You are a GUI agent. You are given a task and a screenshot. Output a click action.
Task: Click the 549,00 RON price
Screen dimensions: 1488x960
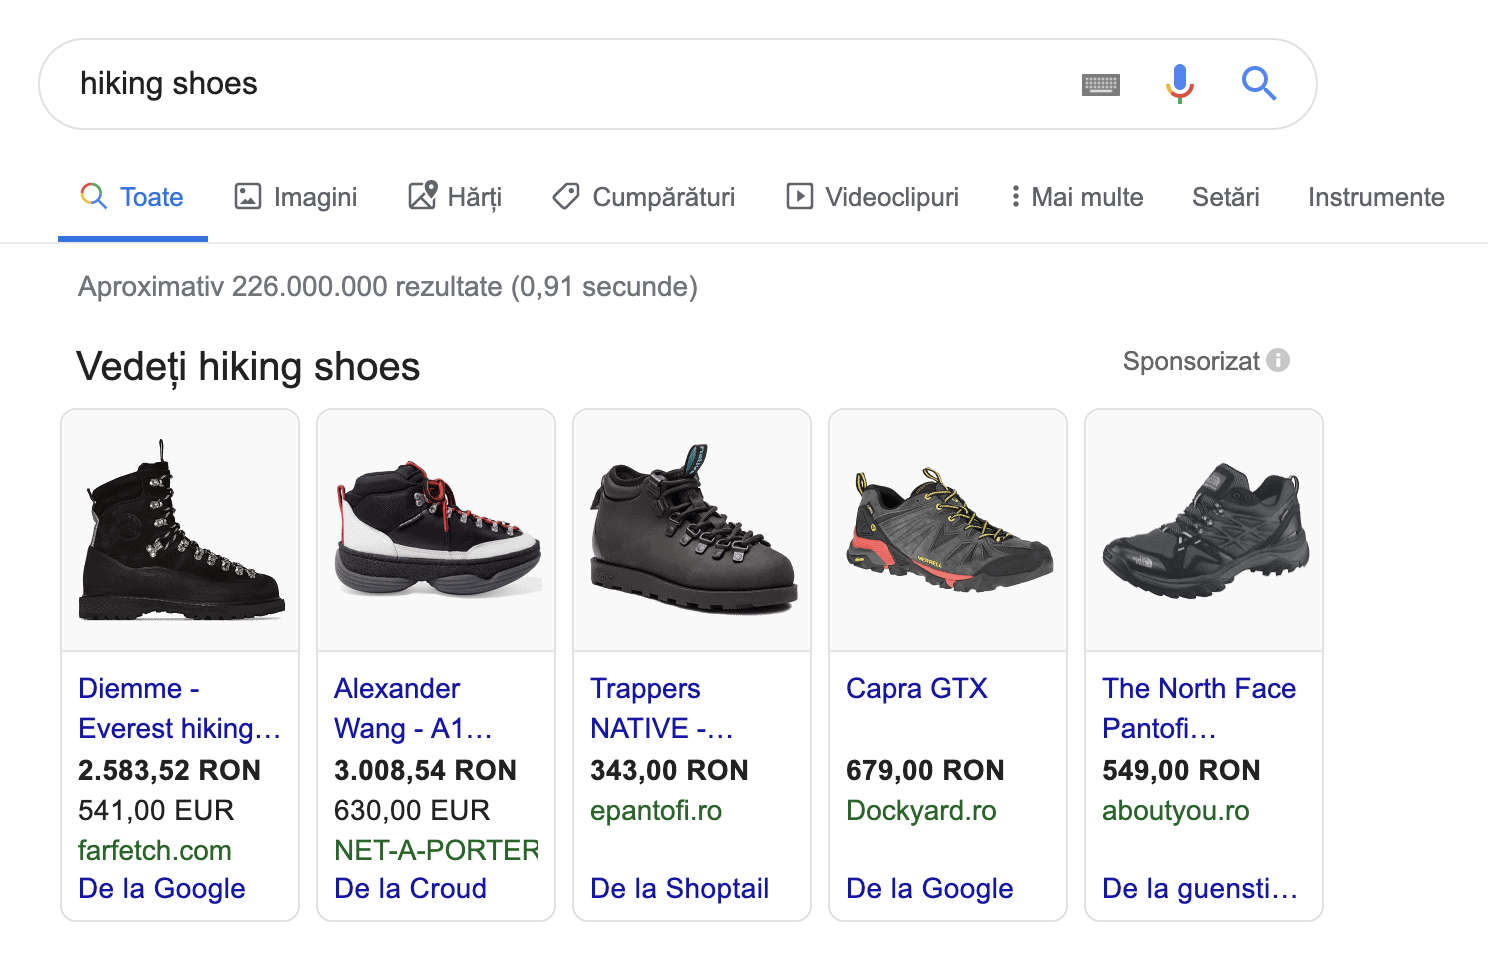click(x=1181, y=770)
